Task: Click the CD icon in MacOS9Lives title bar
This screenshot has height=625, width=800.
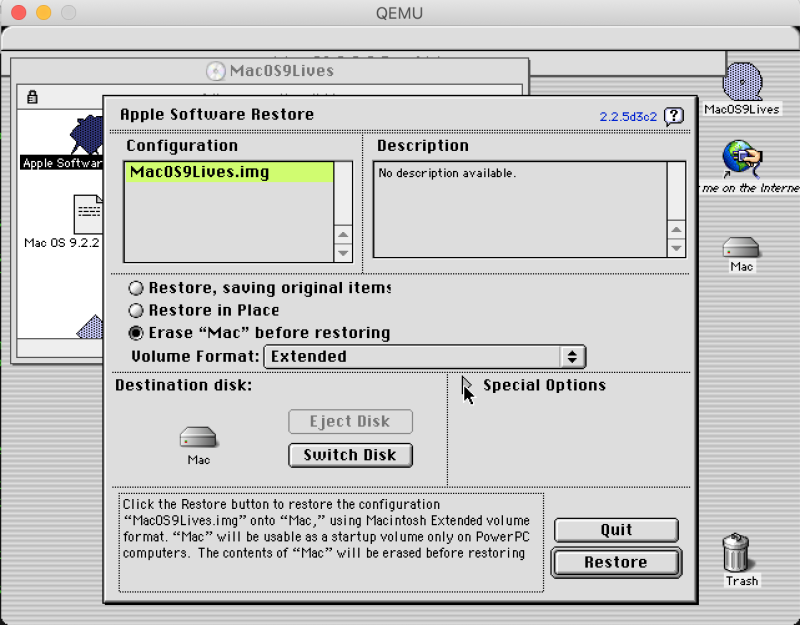Action: (215, 71)
